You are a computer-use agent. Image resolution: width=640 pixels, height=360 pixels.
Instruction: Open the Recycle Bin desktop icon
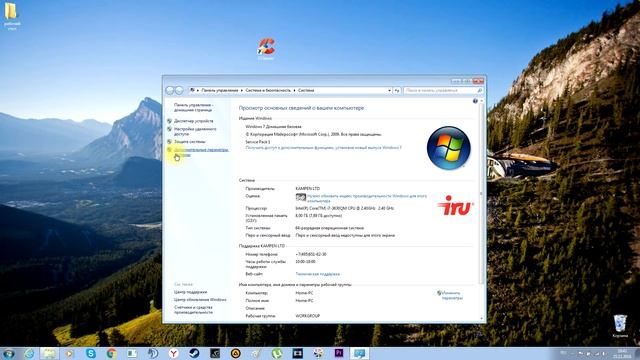pyautogui.click(x=620, y=326)
